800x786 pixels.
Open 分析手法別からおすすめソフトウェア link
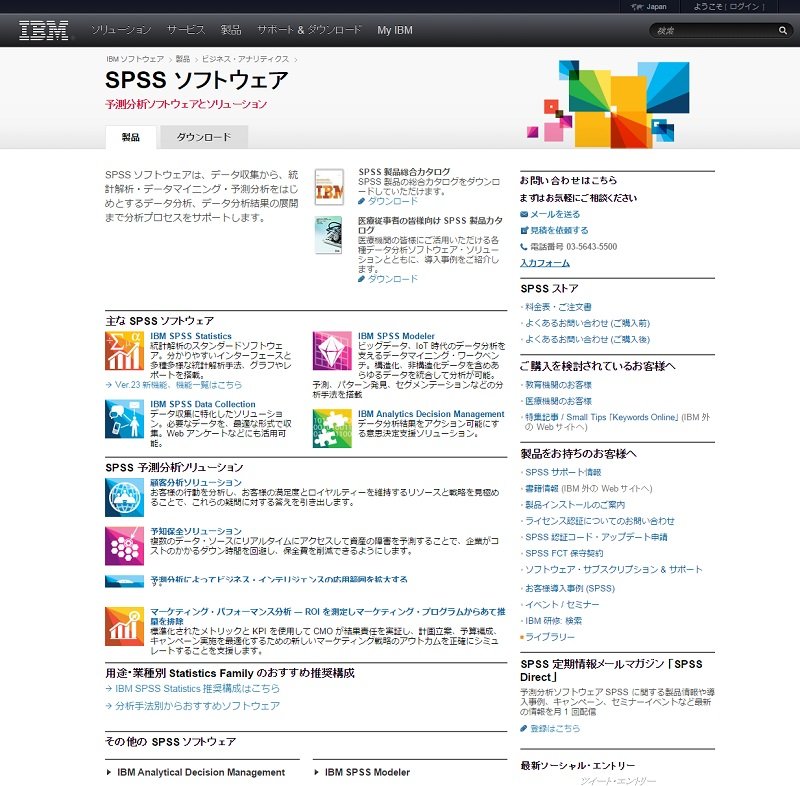[x=197, y=706]
